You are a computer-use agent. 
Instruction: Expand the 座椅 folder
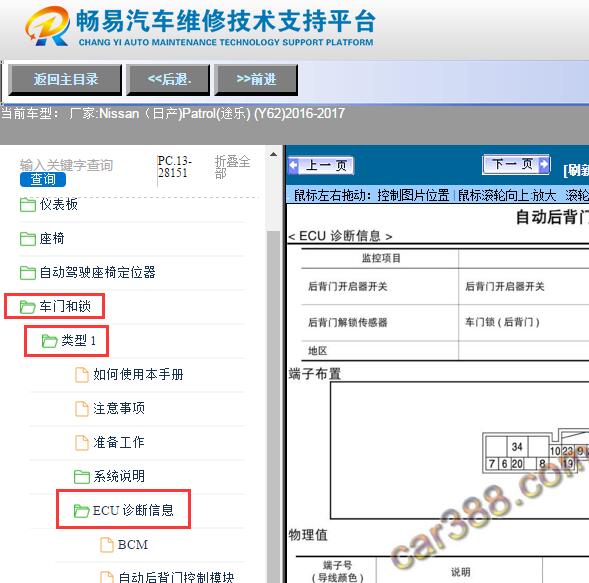point(51,239)
